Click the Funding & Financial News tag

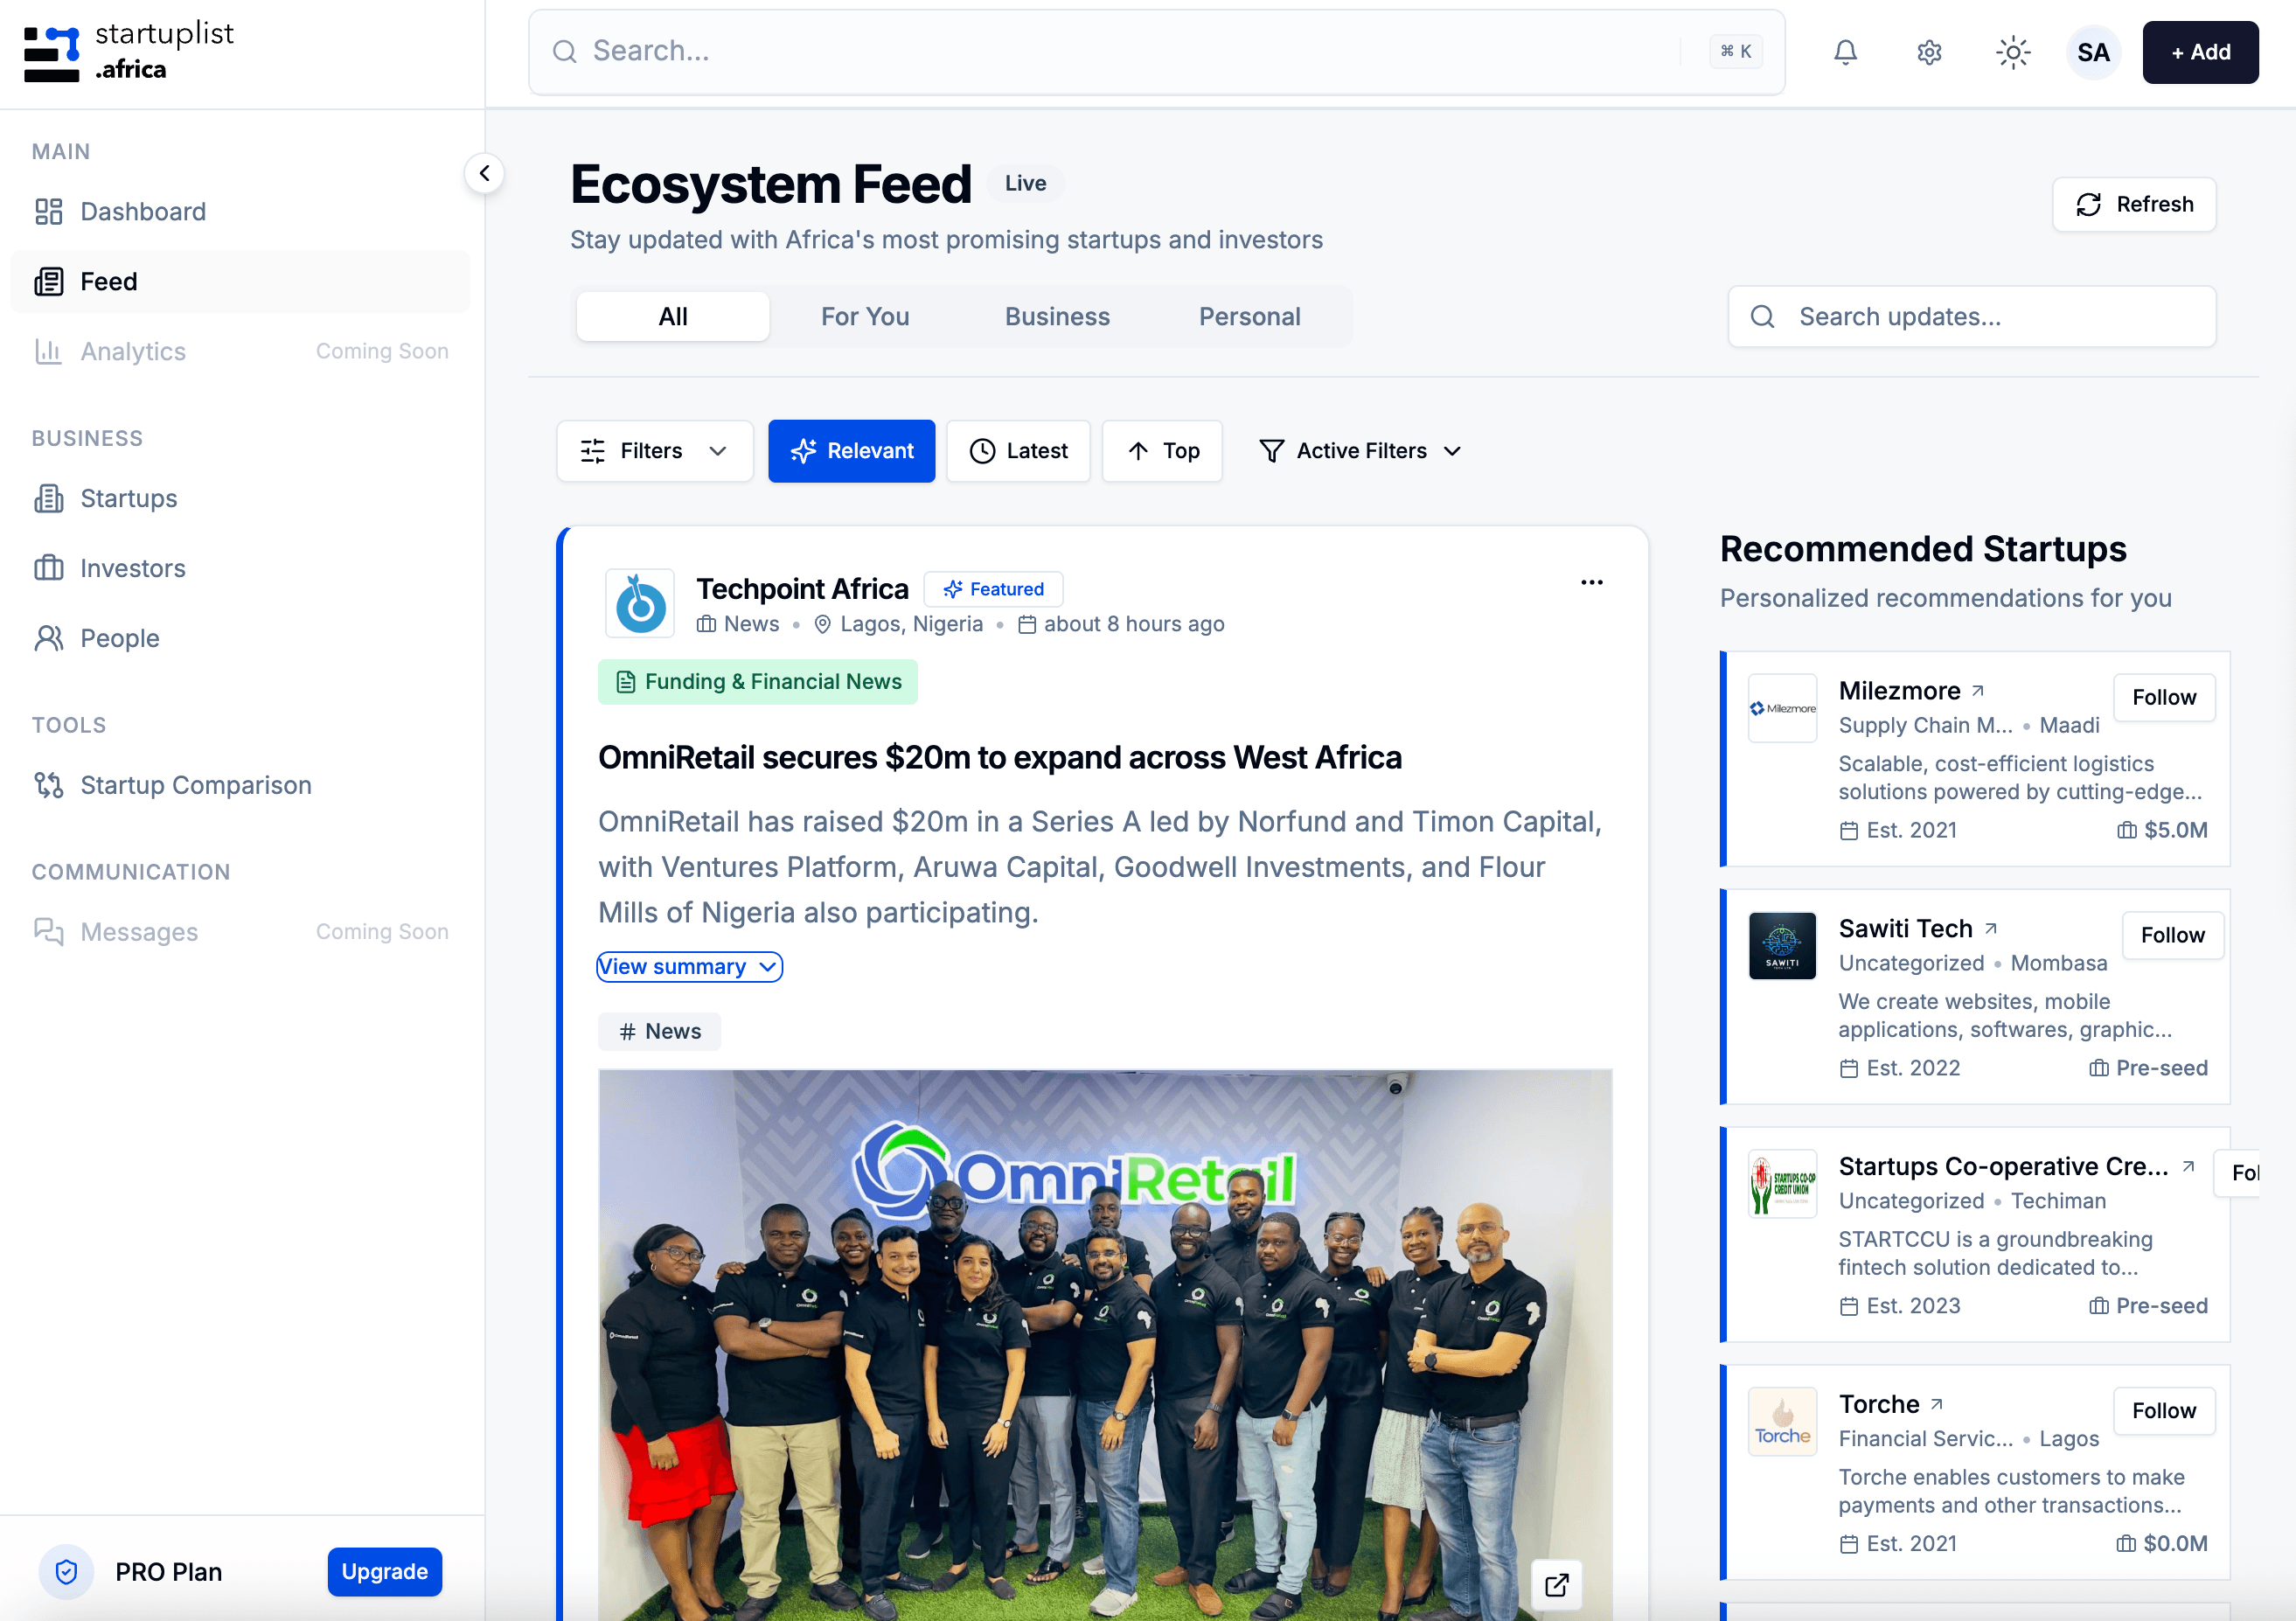757,682
